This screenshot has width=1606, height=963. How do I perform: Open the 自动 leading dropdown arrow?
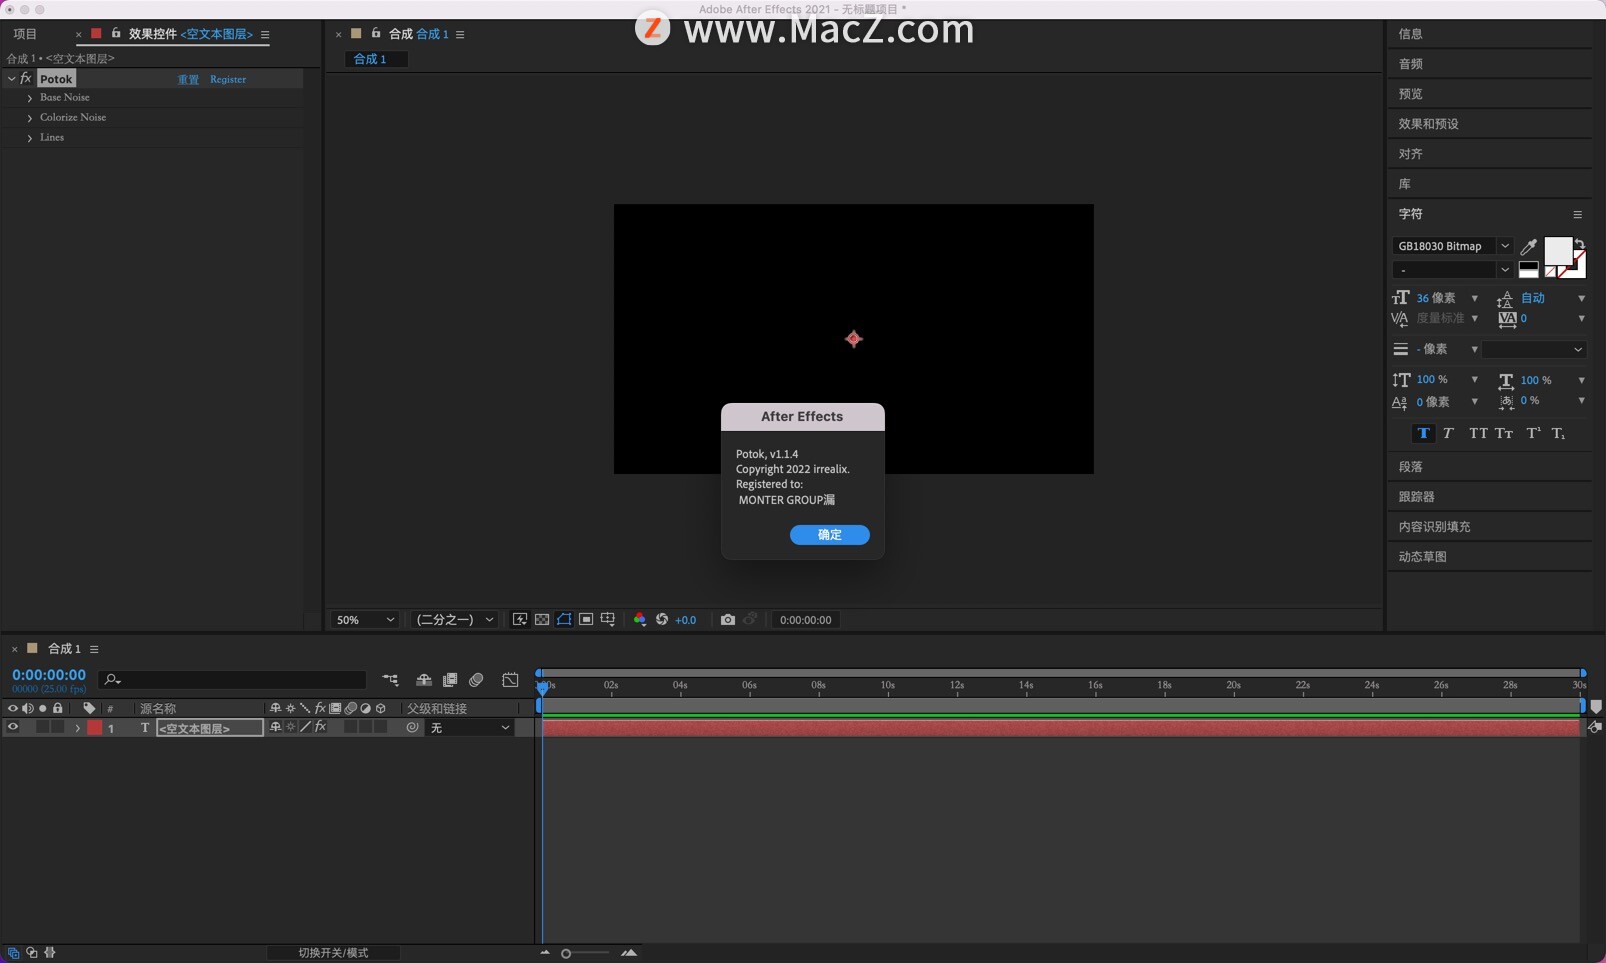(x=1581, y=298)
